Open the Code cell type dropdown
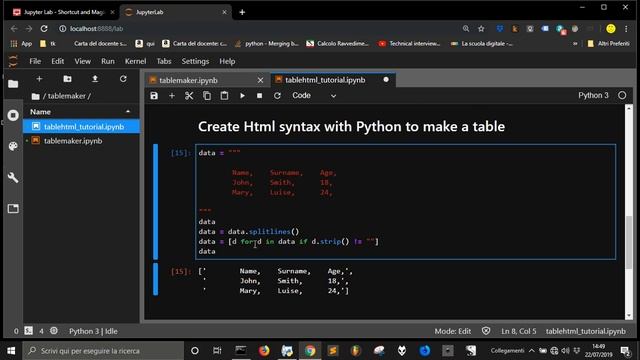The image size is (640, 360). (x=313, y=96)
